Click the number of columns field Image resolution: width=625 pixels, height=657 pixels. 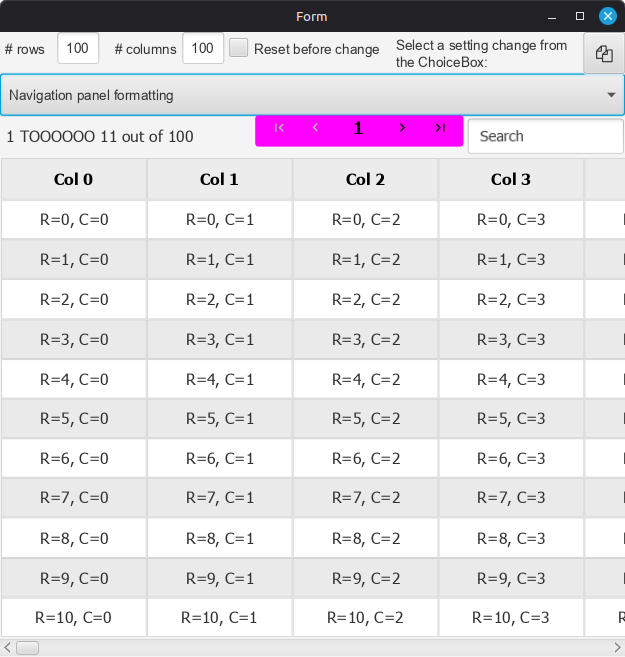pos(203,48)
